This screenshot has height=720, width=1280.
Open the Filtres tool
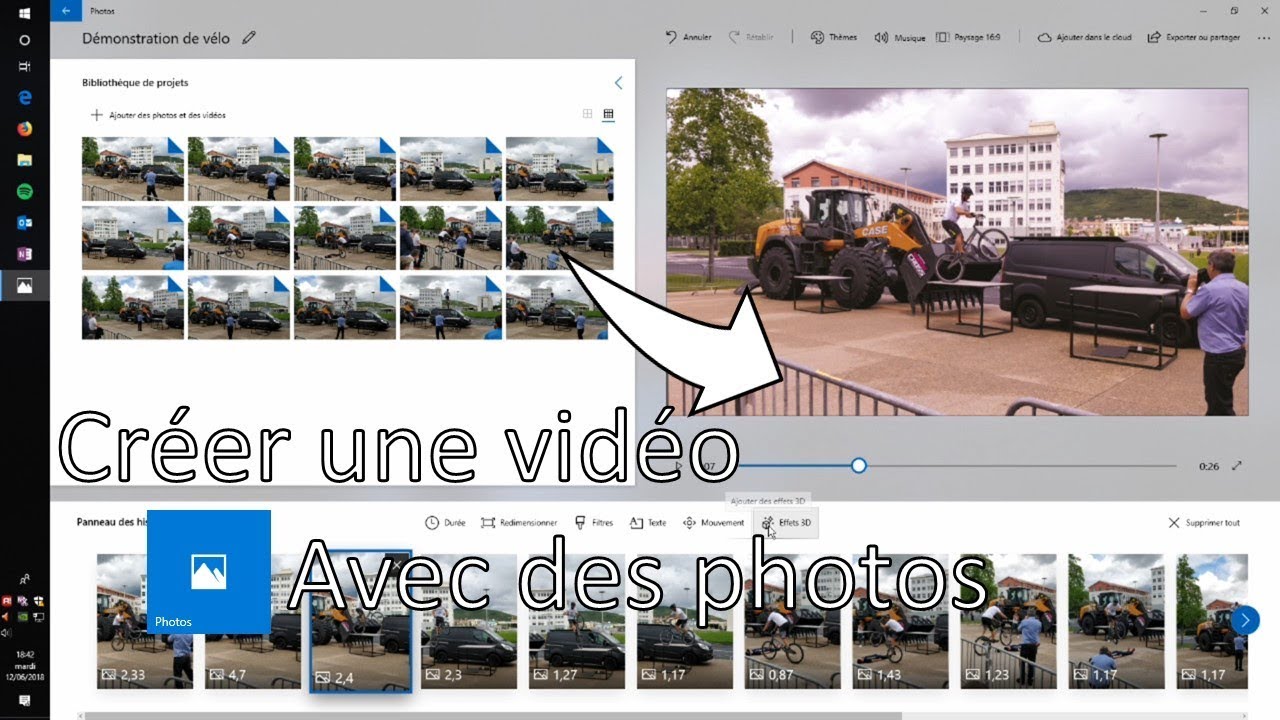(x=594, y=522)
